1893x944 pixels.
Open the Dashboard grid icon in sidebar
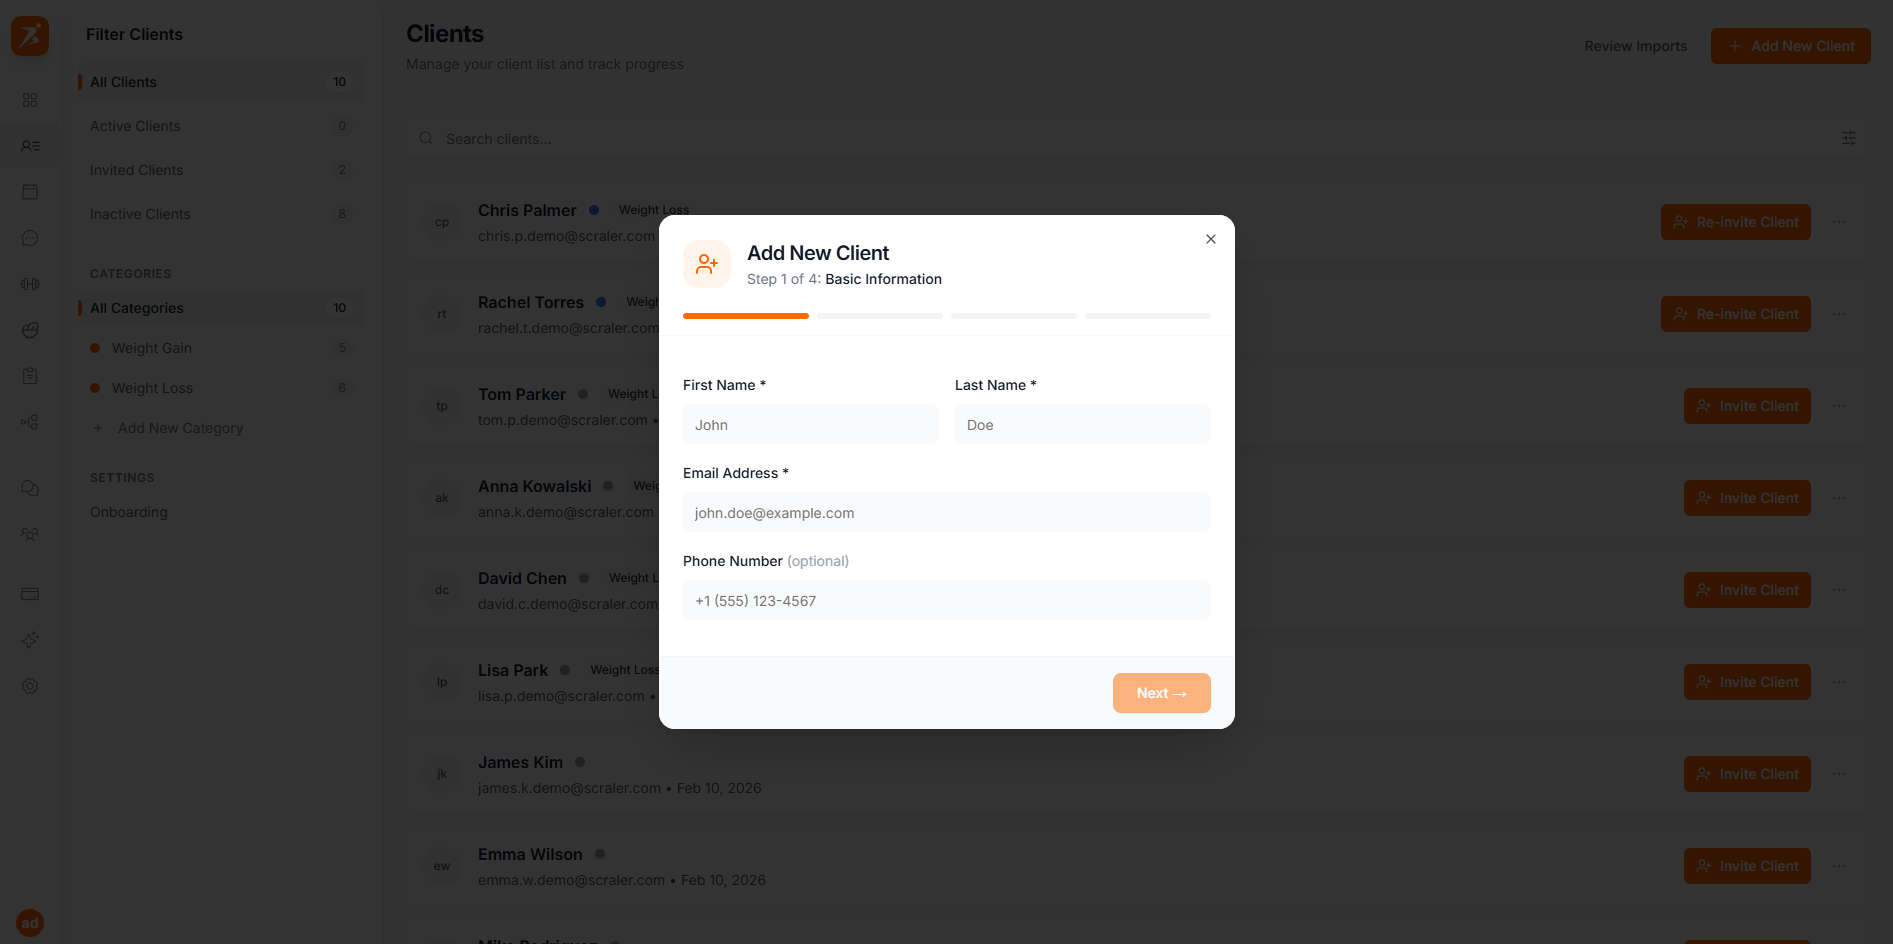(x=30, y=100)
